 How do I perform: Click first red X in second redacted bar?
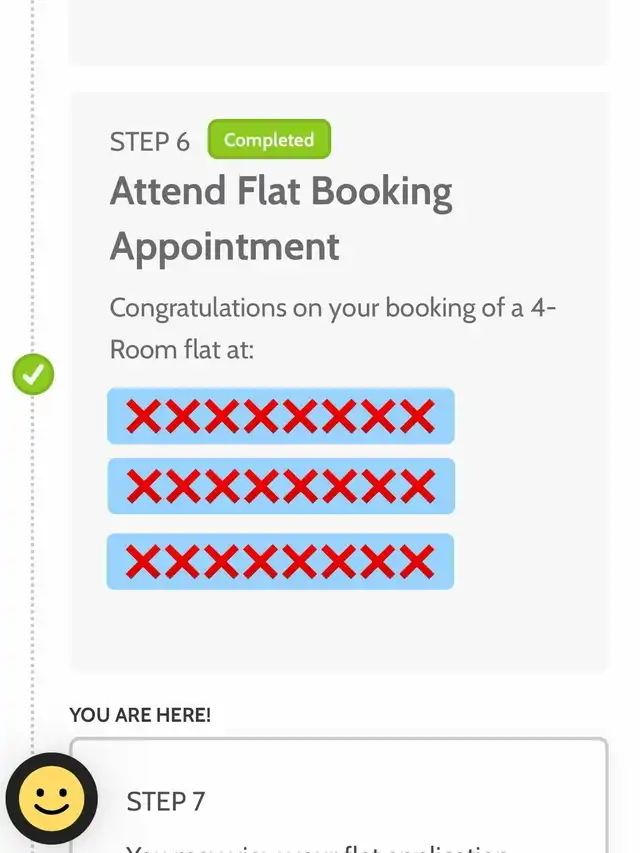tap(143, 486)
